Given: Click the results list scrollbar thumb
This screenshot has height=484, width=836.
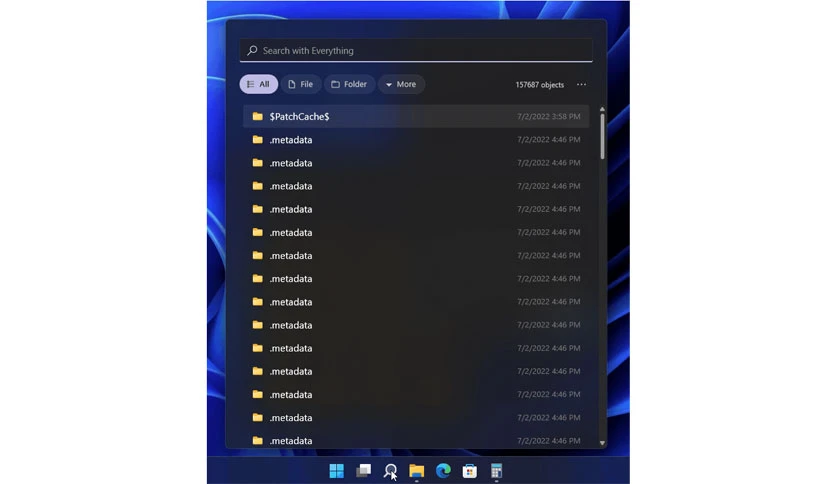Looking at the screenshot, I should pyautogui.click(x=602, y=136).
